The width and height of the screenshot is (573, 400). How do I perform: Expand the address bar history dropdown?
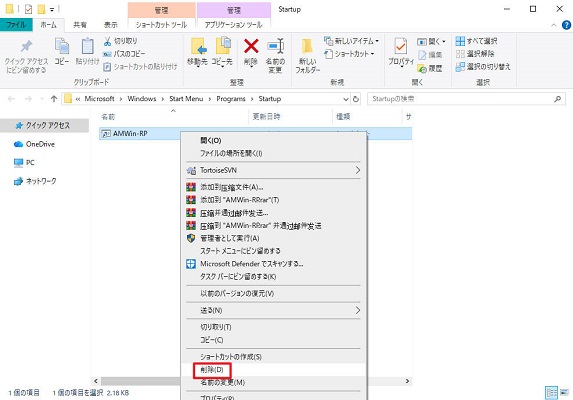point(345,99)
